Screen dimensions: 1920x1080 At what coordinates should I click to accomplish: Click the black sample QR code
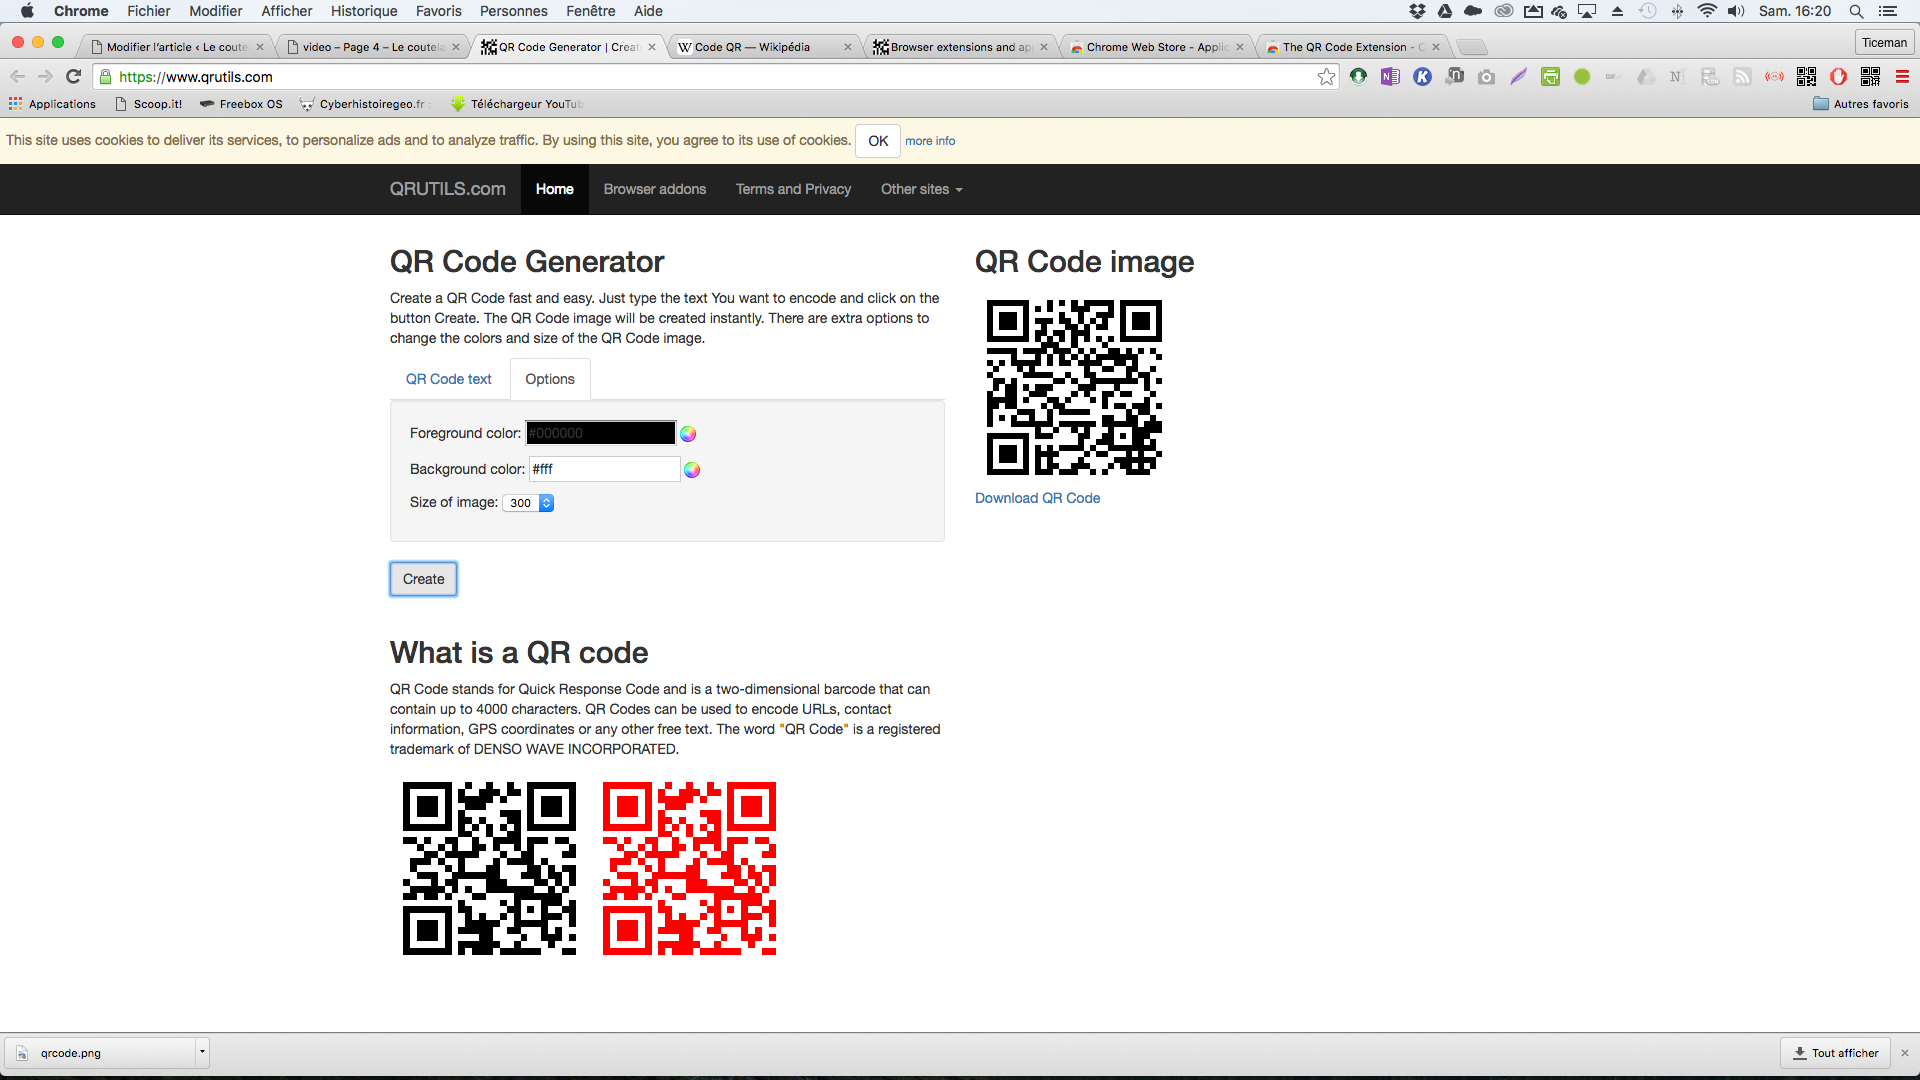tap(489, 868)
